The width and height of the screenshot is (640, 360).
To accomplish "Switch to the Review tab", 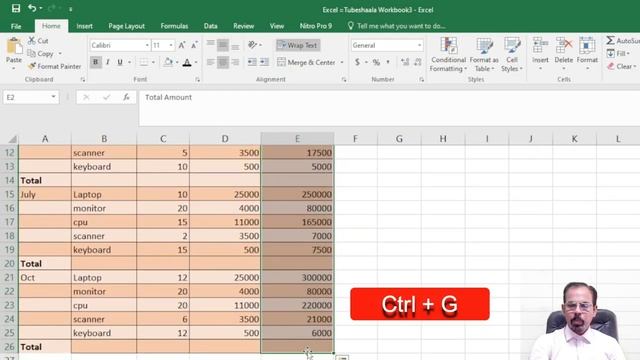I will coord(244,26).
